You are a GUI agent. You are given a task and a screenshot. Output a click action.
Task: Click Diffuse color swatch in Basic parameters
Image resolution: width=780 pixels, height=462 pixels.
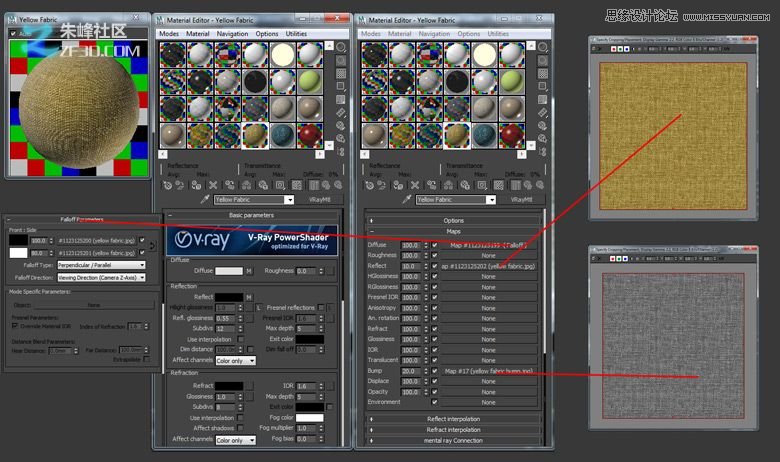pos(229,271)
